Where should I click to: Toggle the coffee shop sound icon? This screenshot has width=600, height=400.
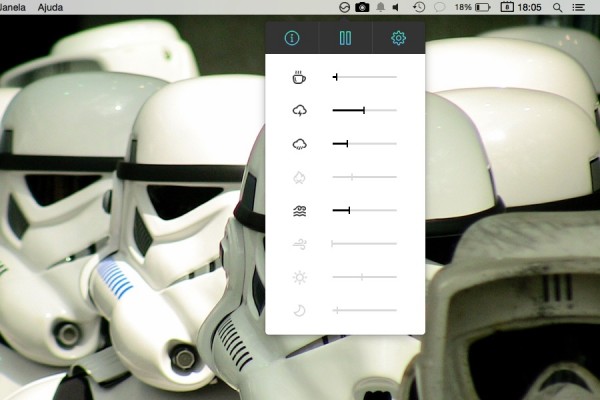coord(299,77)
